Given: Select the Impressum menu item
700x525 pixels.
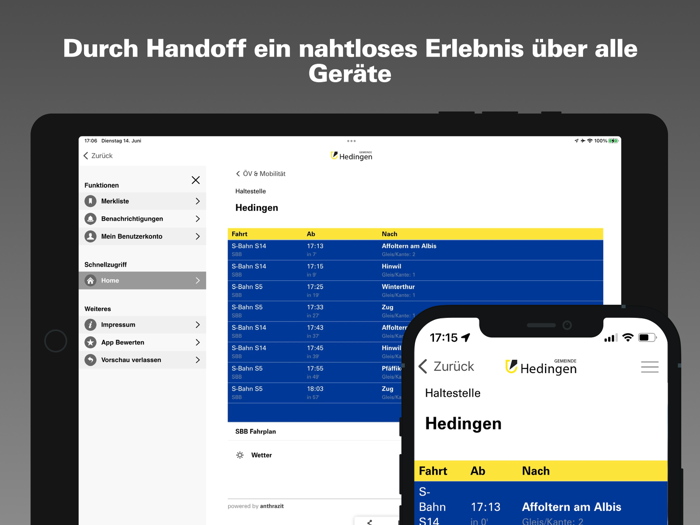Looking at the screenshot, I should click(x=142, y=325).
